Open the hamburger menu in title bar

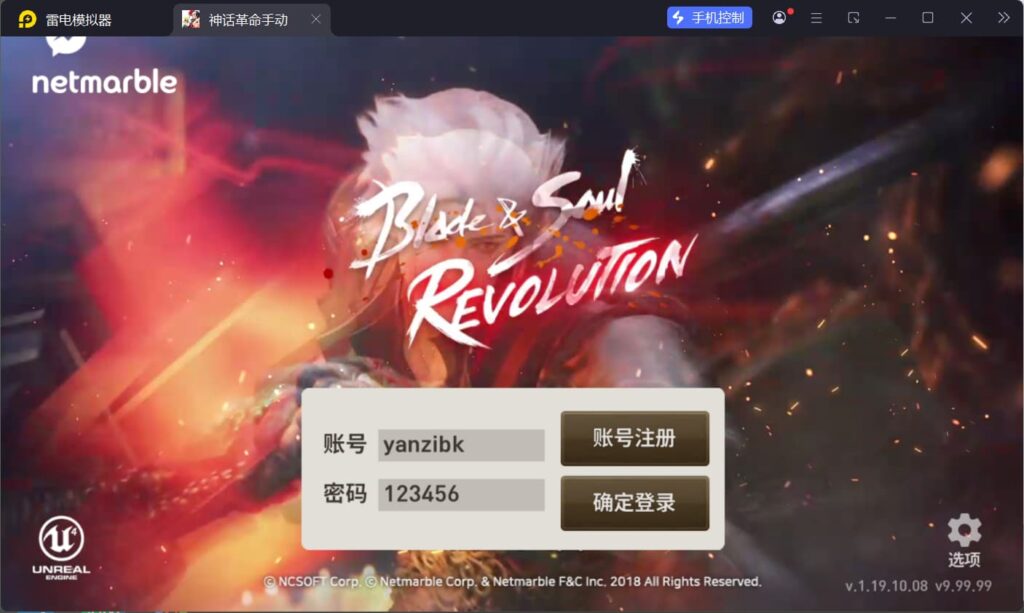(x=816, y=18)
